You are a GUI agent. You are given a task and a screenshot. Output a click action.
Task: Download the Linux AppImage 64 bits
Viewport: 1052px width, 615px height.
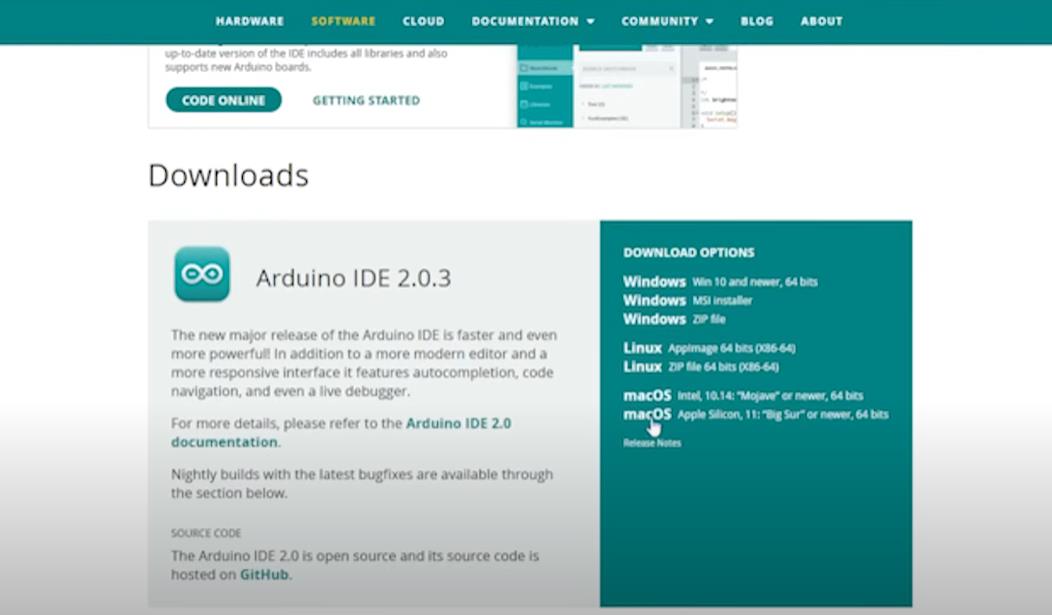(709, 348)
